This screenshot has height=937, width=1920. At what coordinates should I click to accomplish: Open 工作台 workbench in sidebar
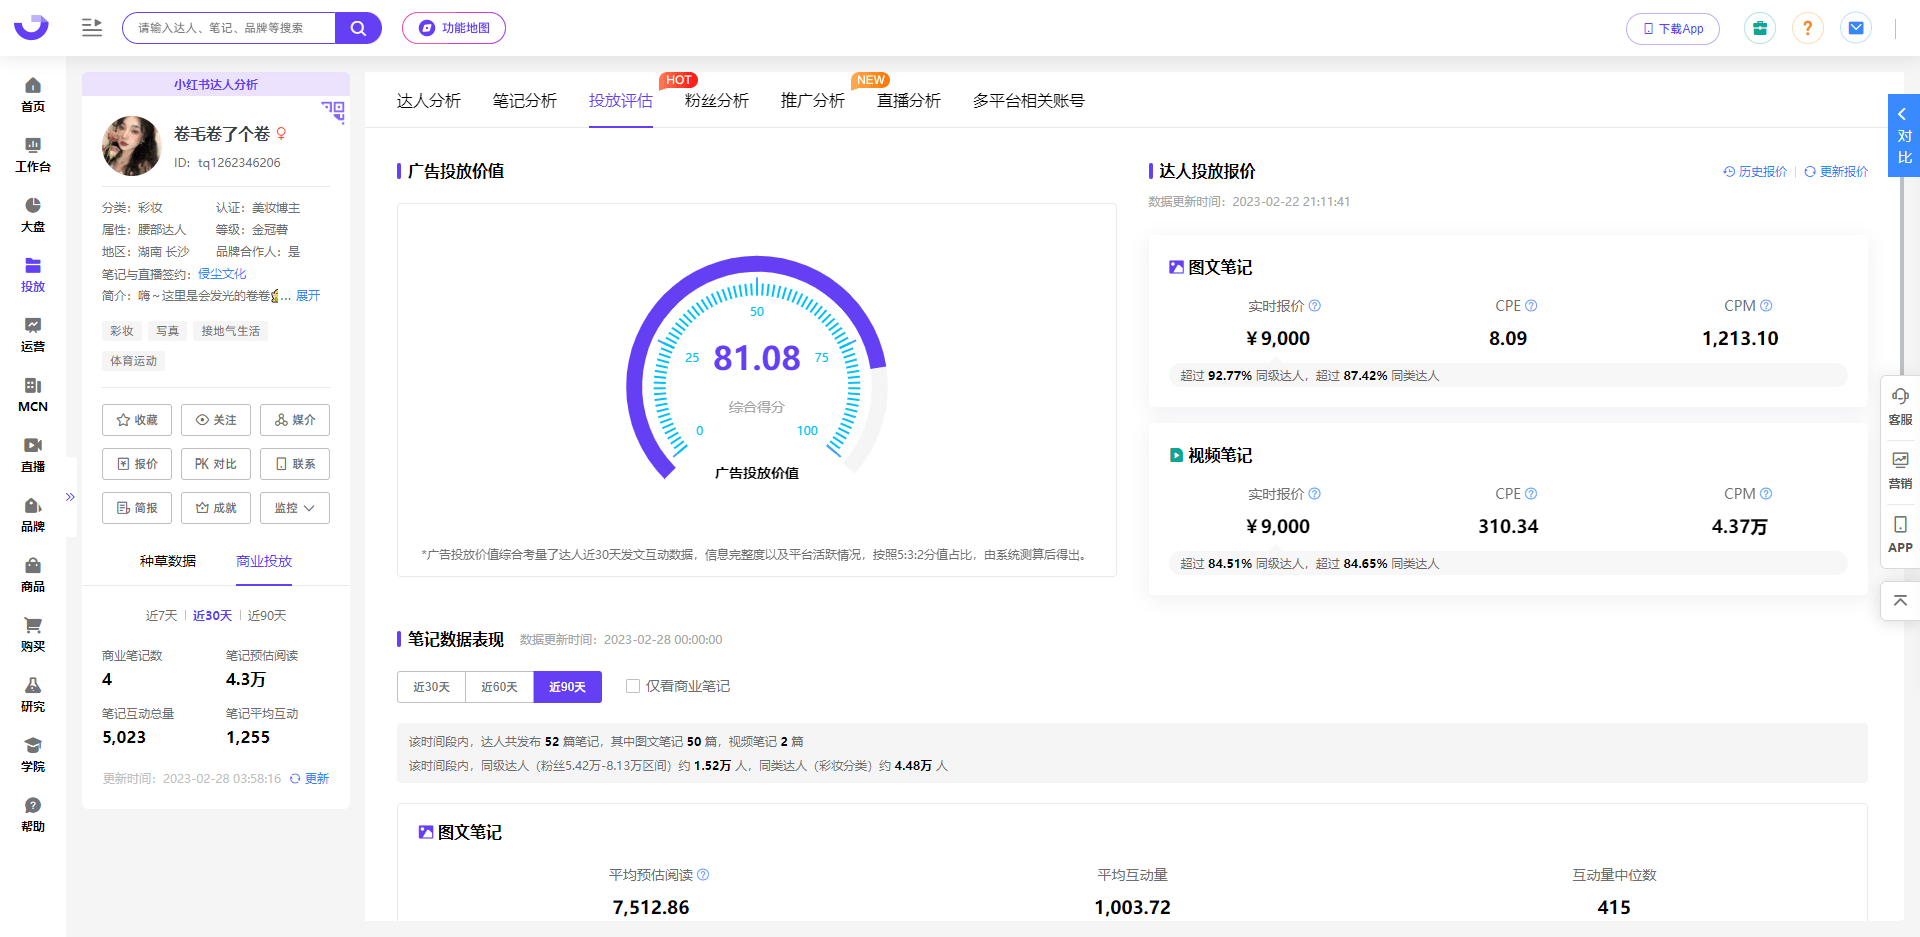pos(33,155)
